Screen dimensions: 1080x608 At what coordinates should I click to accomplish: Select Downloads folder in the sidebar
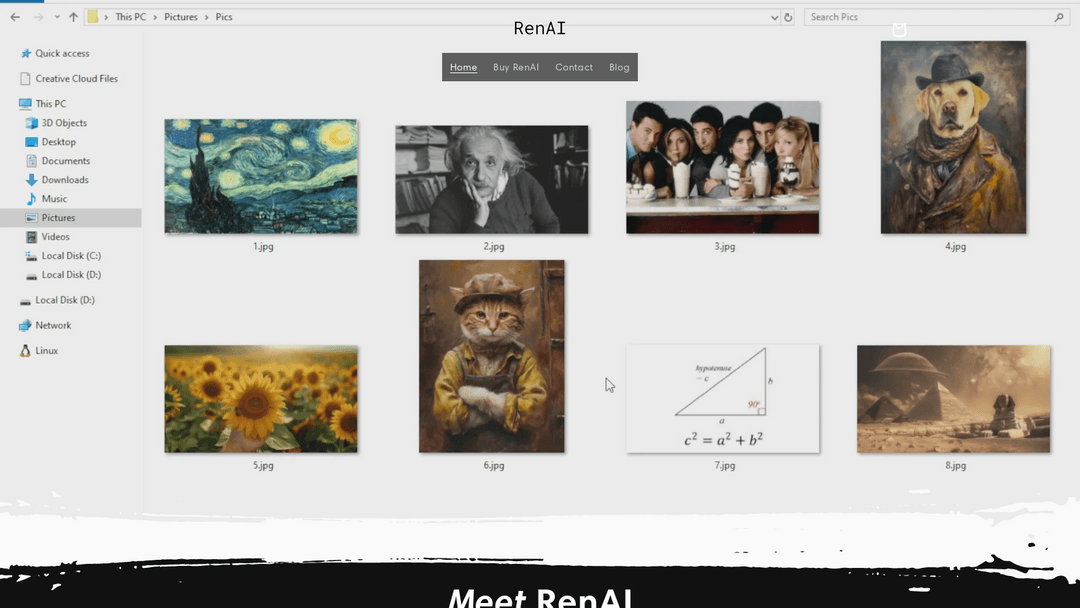pos(65,180)
